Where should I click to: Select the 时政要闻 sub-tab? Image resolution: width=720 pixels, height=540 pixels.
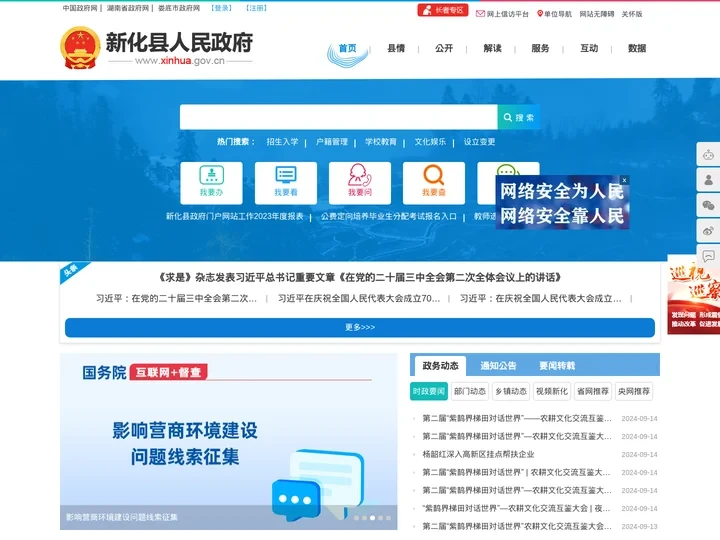click(428, 391)
